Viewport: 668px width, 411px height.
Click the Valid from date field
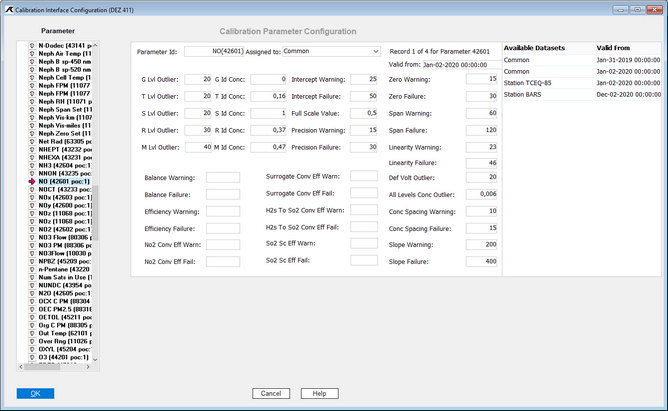pyautogui.click(x=462, y=65)
